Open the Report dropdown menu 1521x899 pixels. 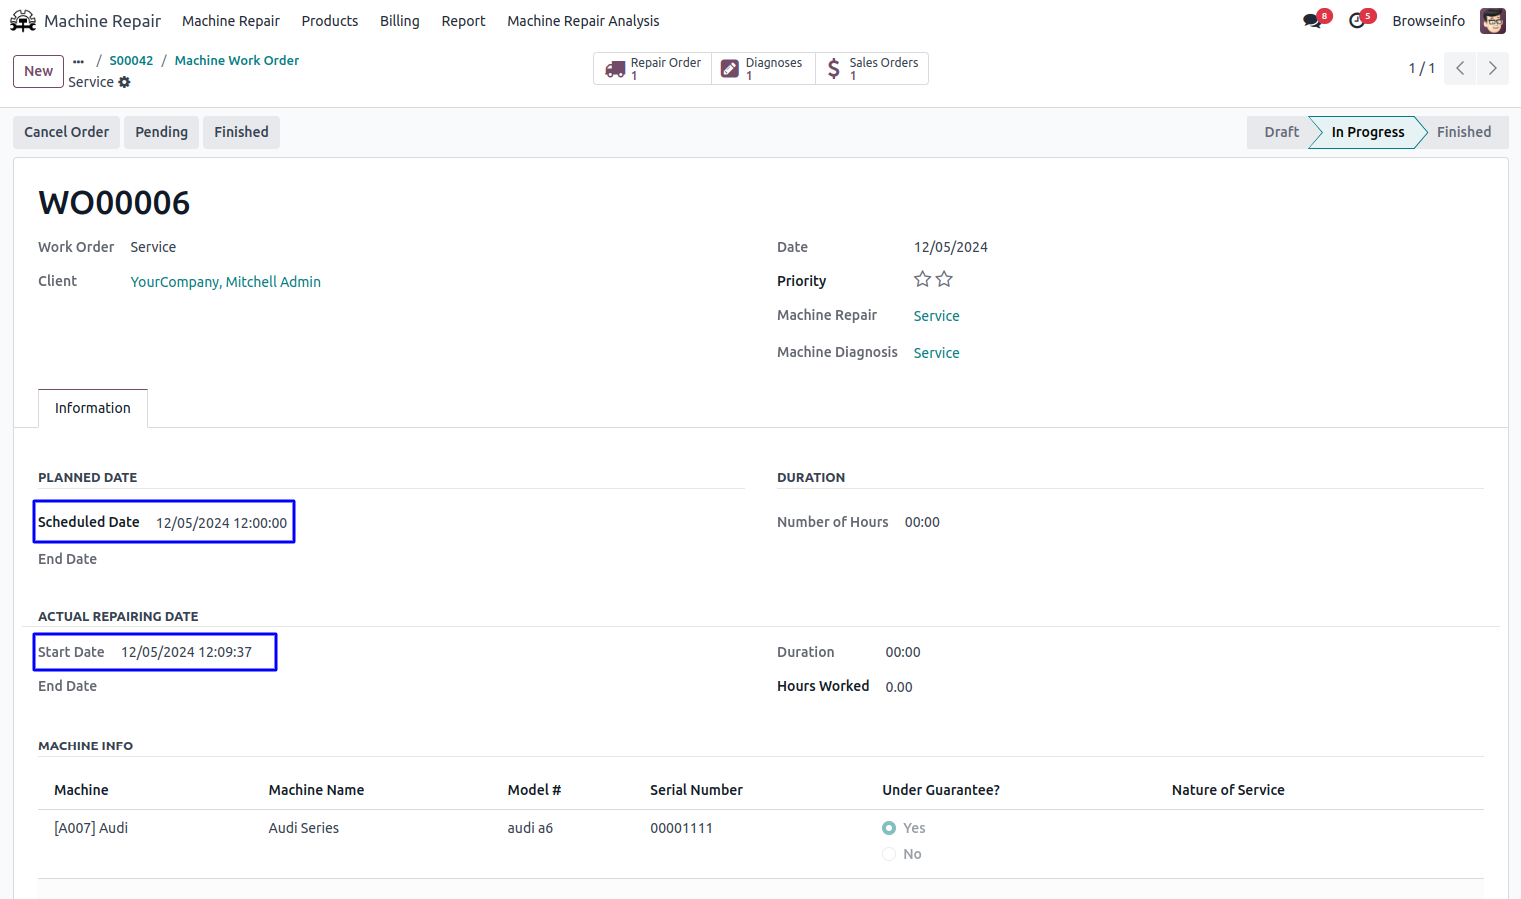click(463, 21)
